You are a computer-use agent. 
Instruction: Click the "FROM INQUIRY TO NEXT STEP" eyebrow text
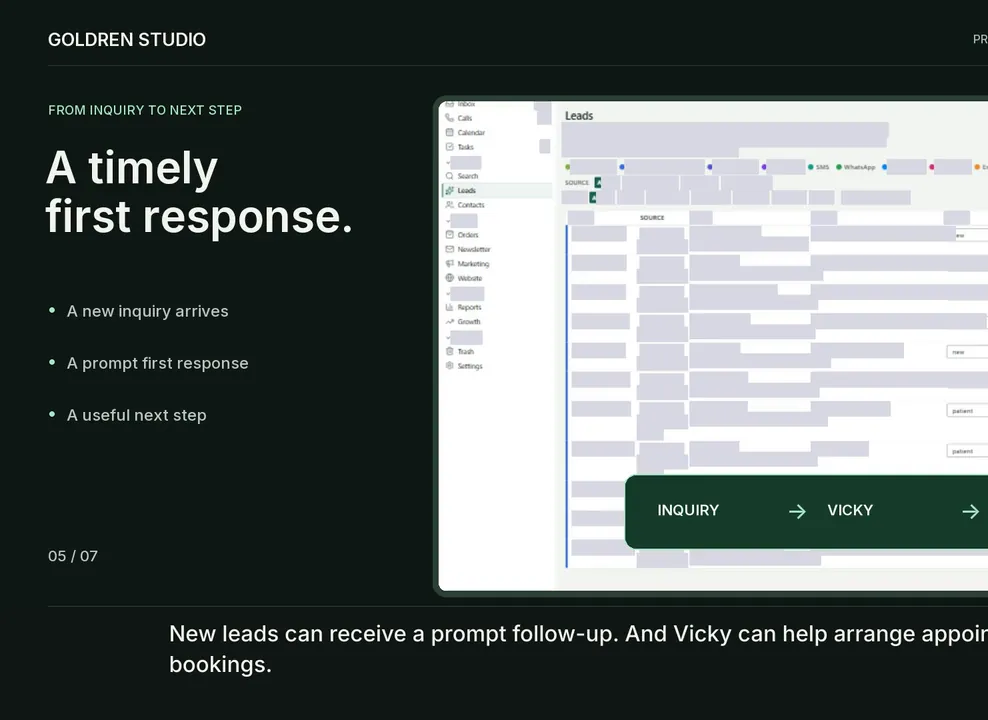145,110
